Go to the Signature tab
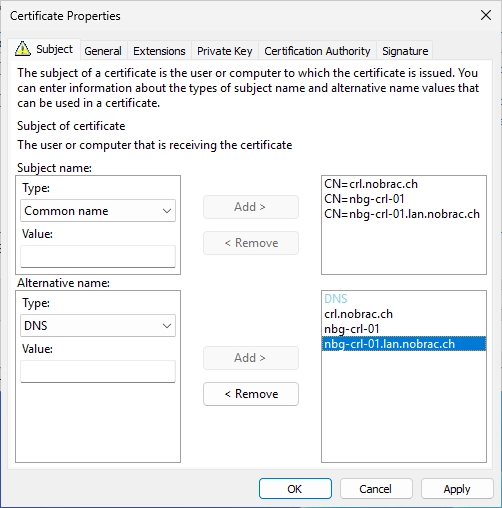This screenshot has width=502, height=508. point(405,51)
